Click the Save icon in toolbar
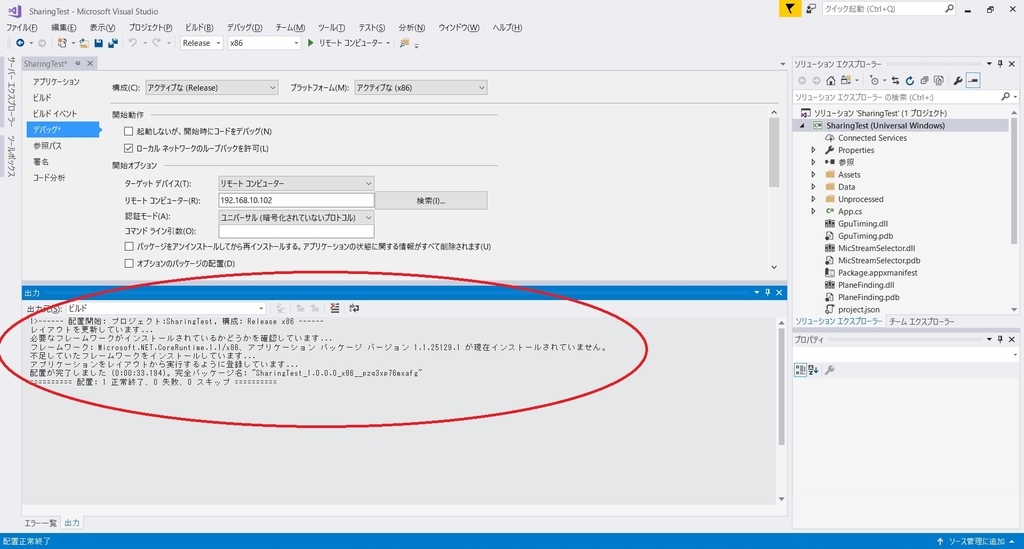Viewport: 1024px width, 549px height. pos(99,43)
